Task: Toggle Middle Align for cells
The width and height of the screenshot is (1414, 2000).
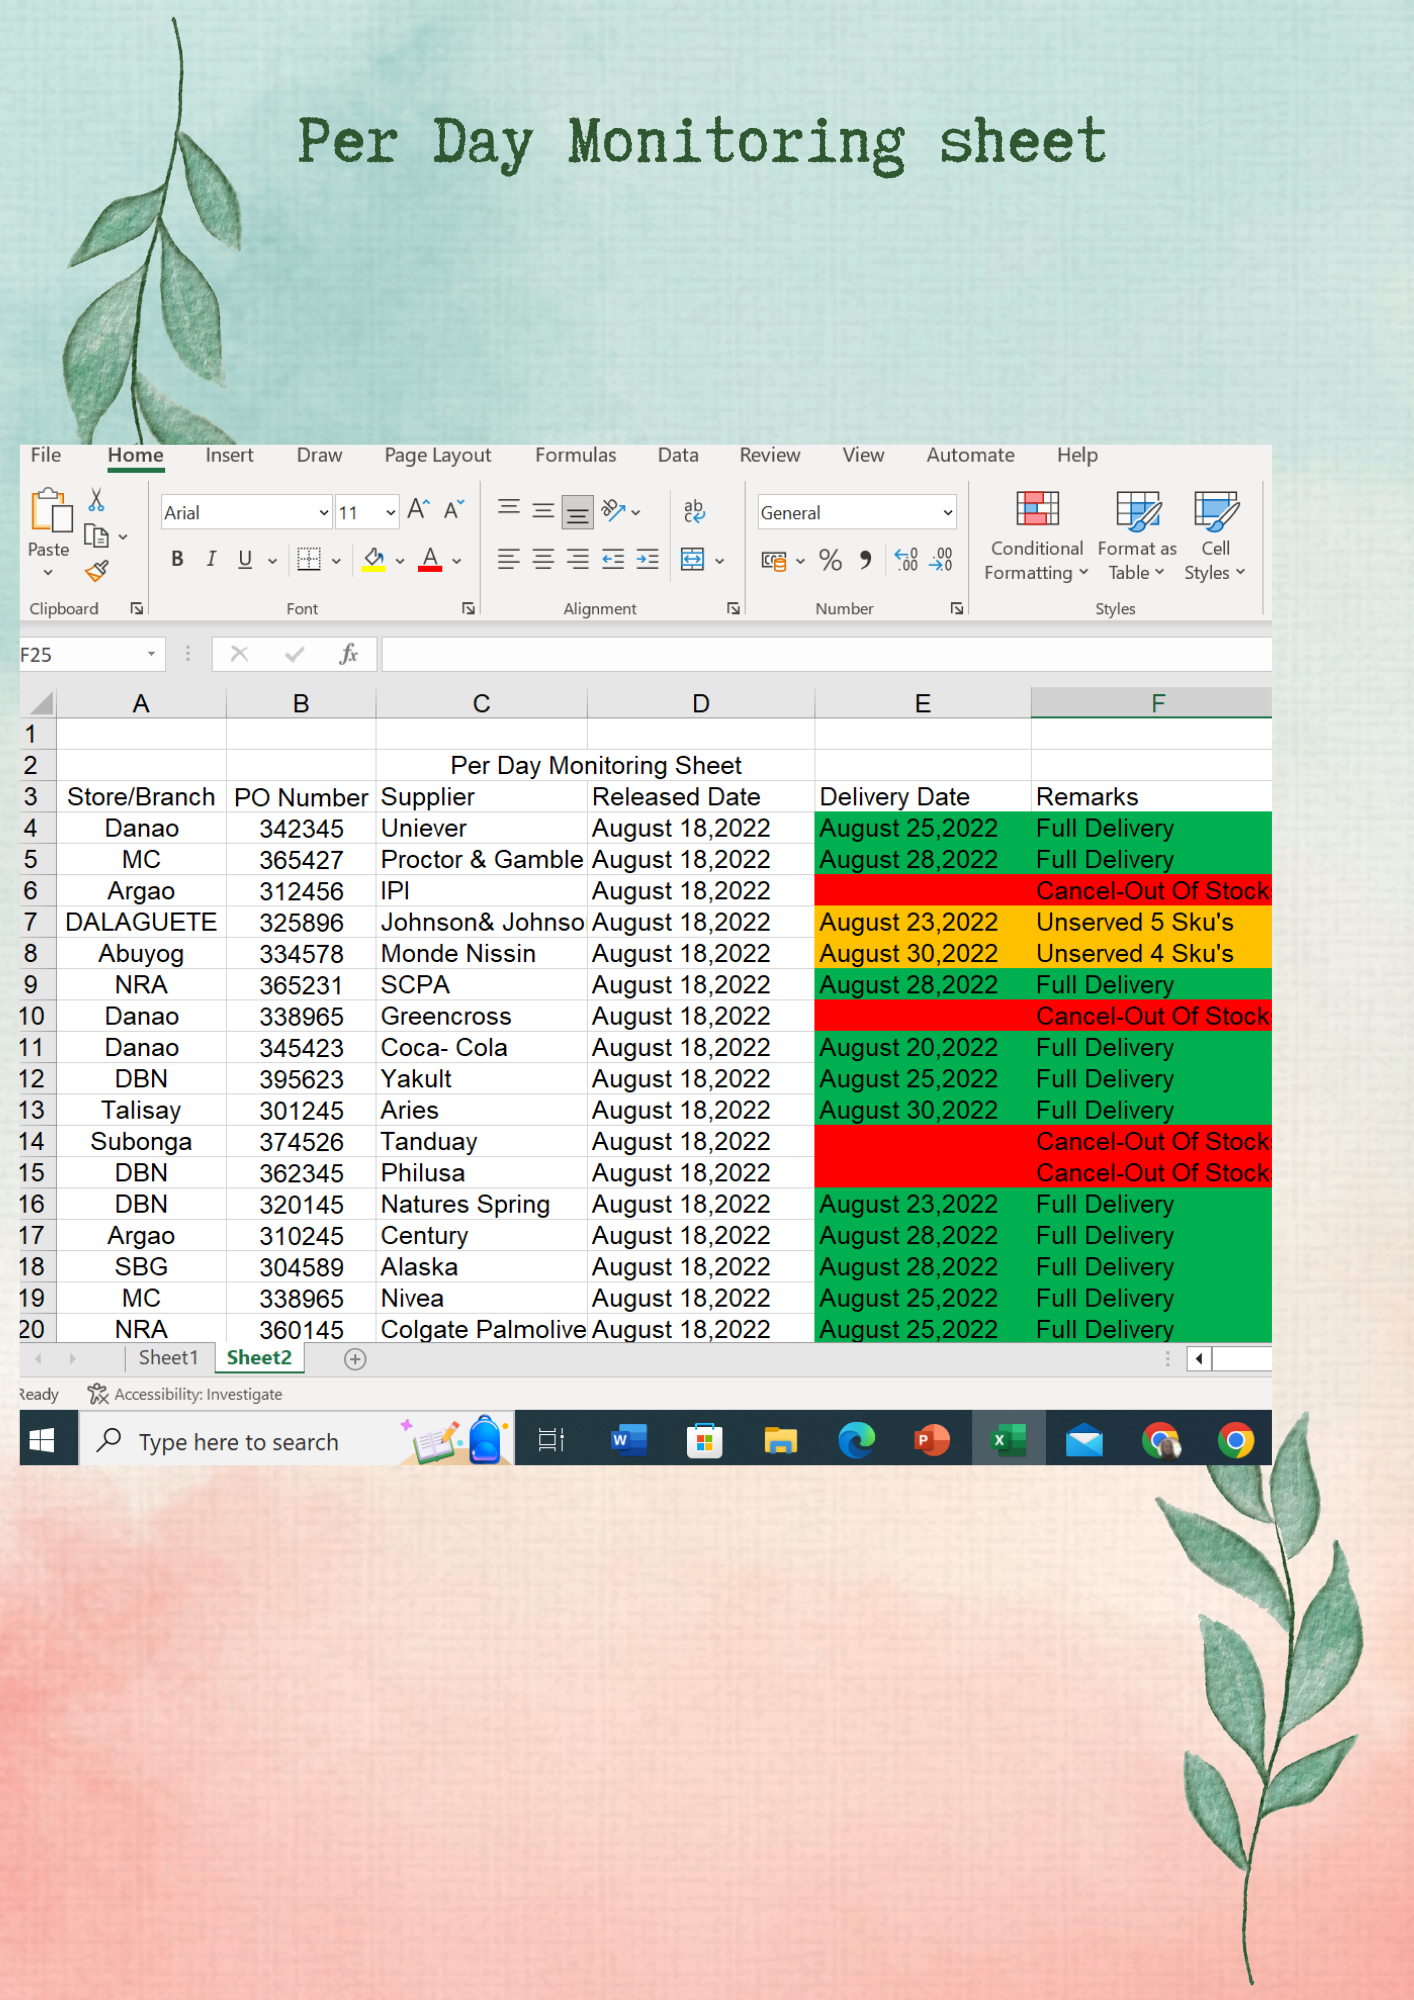Action: pos(543,511)
